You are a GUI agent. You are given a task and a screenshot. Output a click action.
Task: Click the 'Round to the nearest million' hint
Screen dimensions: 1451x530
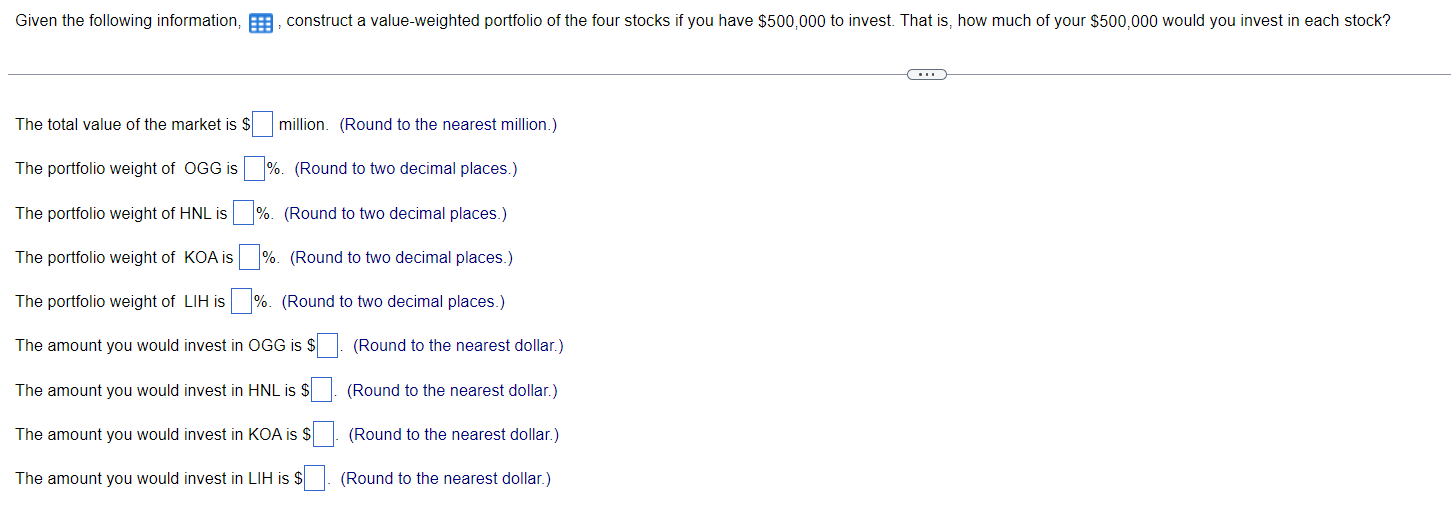click(x=448, y=125)
